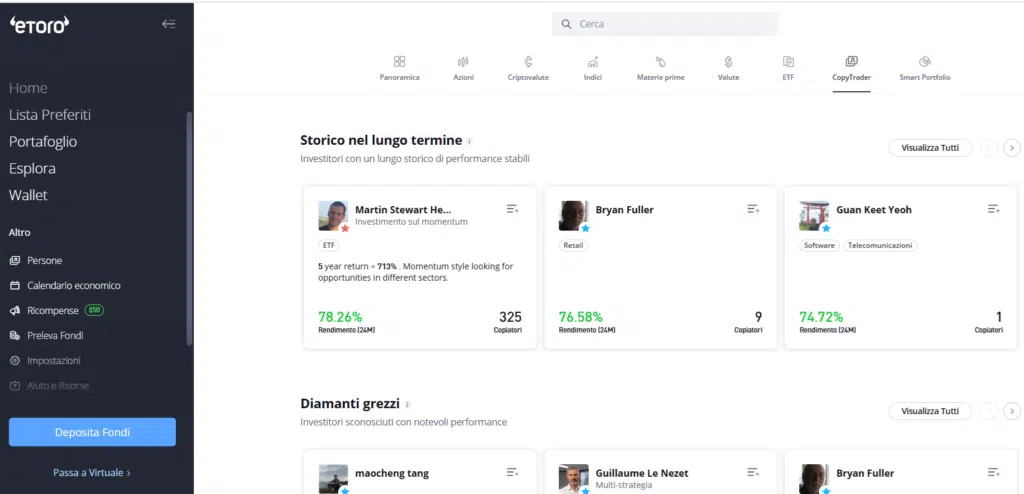Click Guan Keet Yeoh profile photo
1024x494 pixels.
click(814, 216)
